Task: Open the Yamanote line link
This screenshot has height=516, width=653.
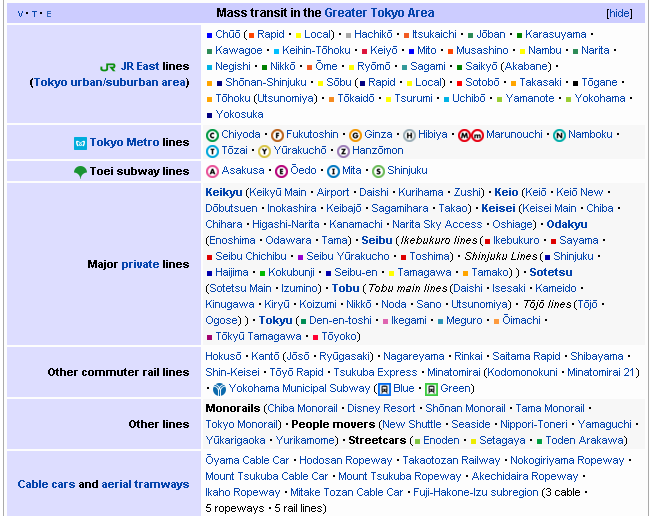Action: [530, 98]
